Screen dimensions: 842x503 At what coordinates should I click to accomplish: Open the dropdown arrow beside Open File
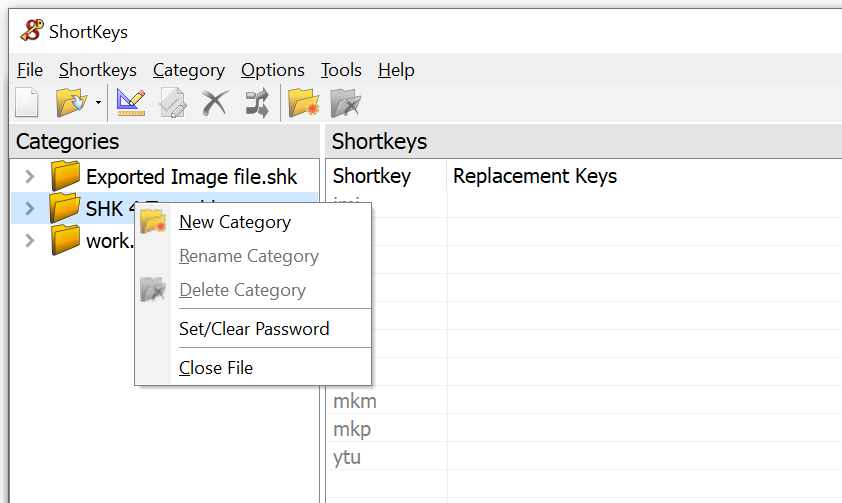[98, 103]
